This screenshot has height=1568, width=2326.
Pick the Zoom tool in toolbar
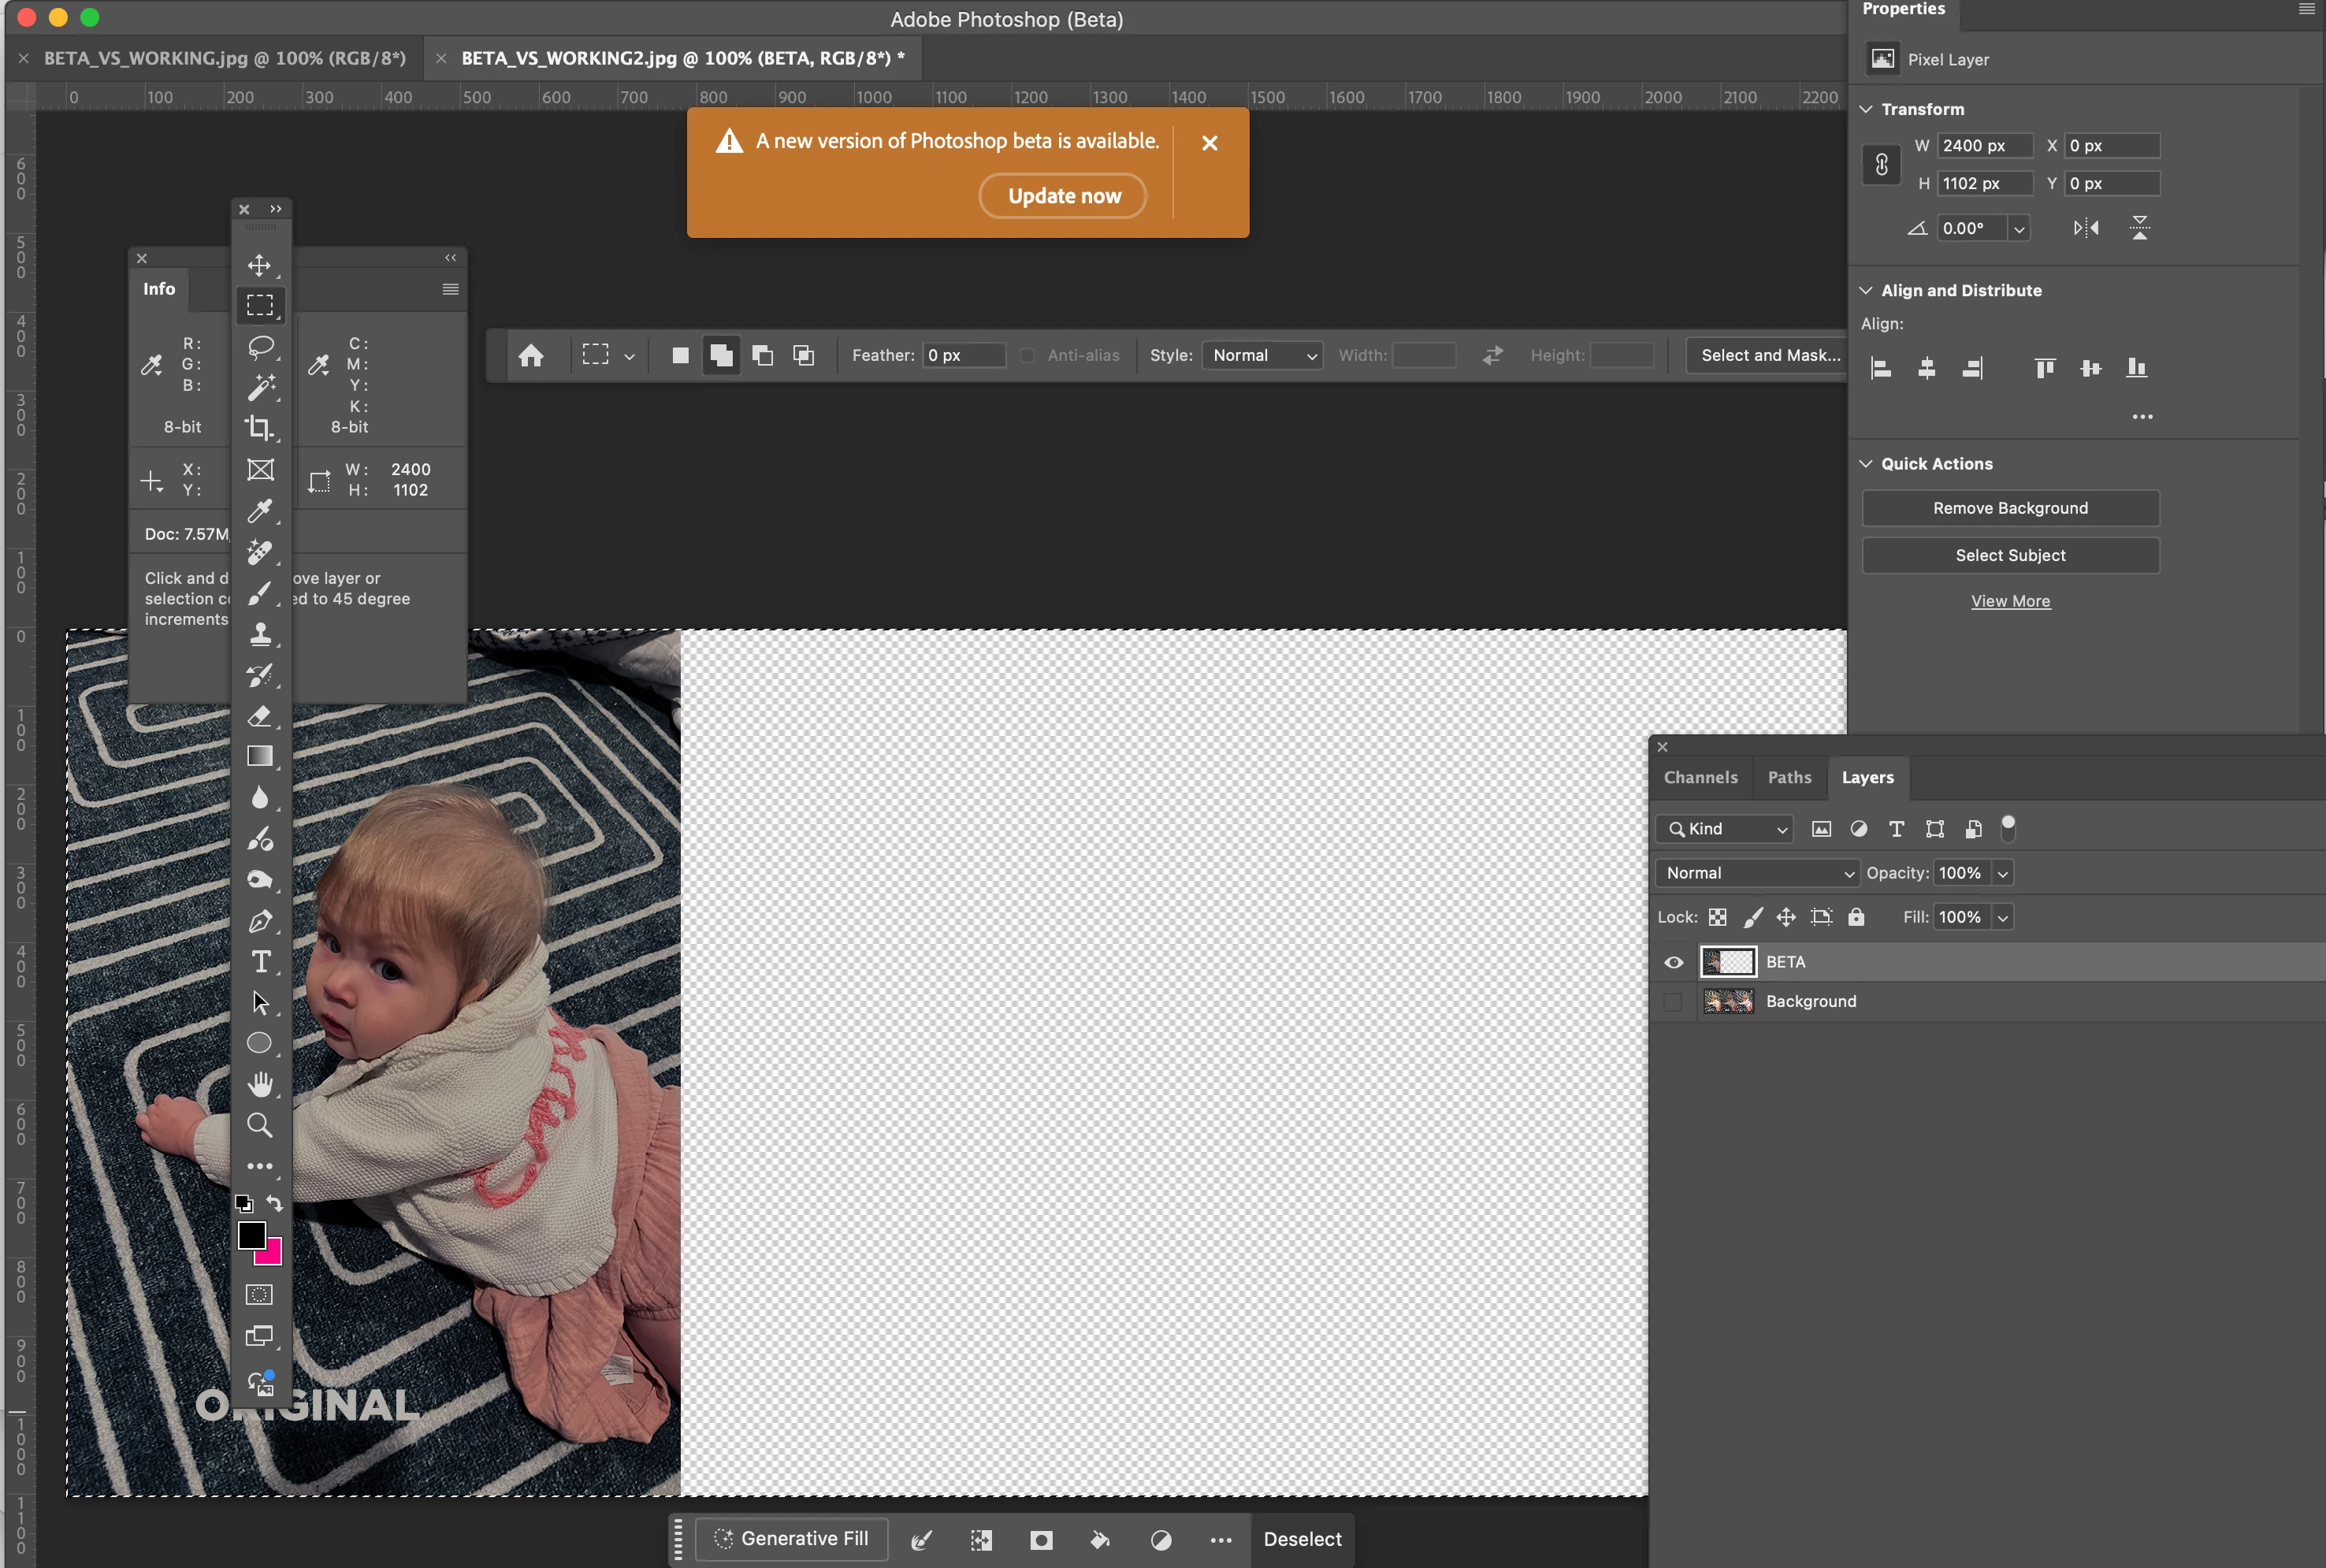tap(260, 1125)
